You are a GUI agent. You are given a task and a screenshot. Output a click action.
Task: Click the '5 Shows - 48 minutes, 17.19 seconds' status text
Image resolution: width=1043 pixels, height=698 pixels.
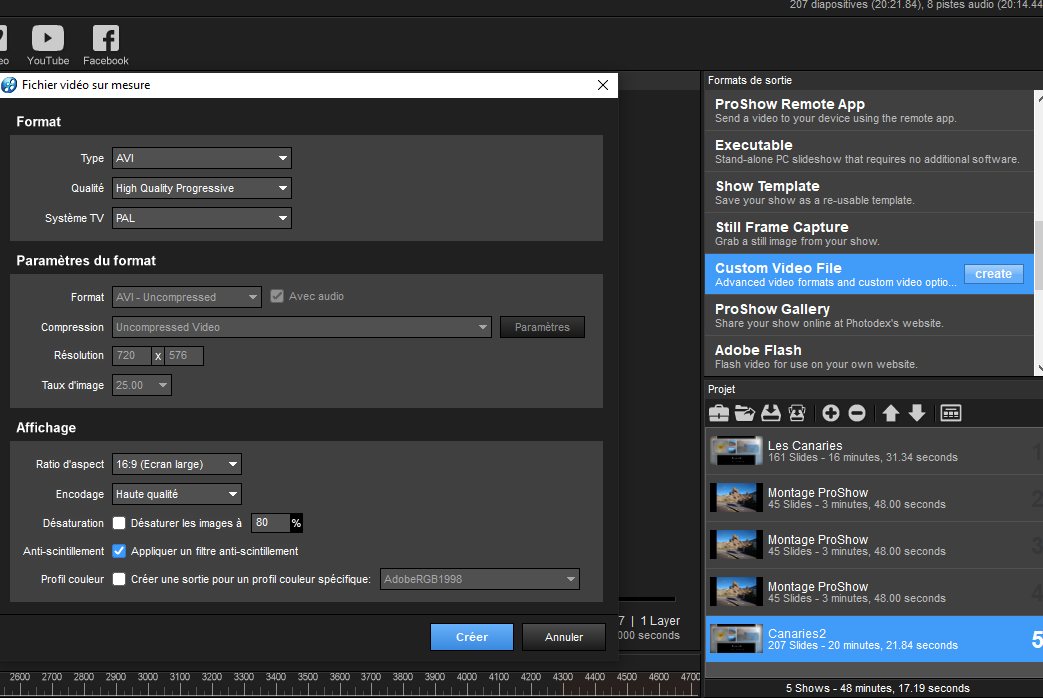(x=877, y=688)
